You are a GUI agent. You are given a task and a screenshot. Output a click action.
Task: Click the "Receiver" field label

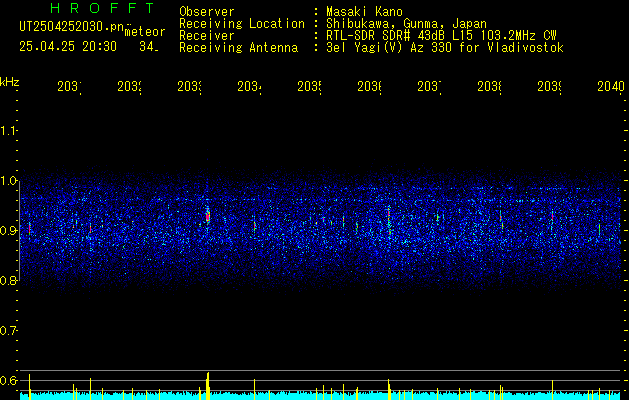pyautogui.click(x=207, y=36)
